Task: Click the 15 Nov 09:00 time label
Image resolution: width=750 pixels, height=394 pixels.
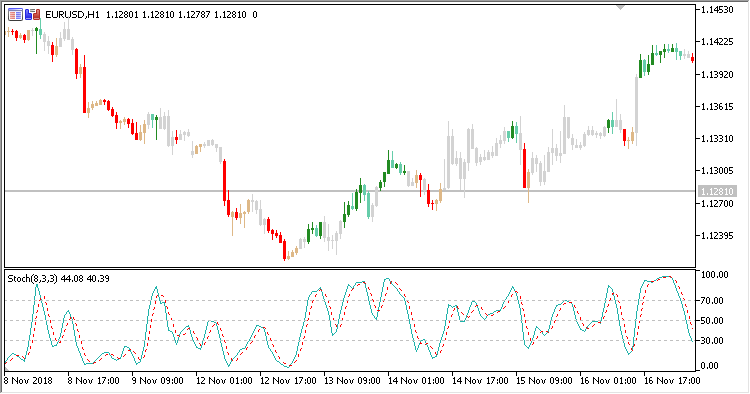Action: (x=544, y=381)
